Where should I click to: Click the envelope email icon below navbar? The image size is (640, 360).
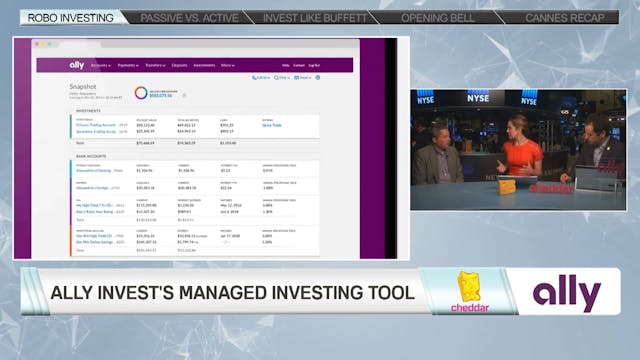[296, 78]
